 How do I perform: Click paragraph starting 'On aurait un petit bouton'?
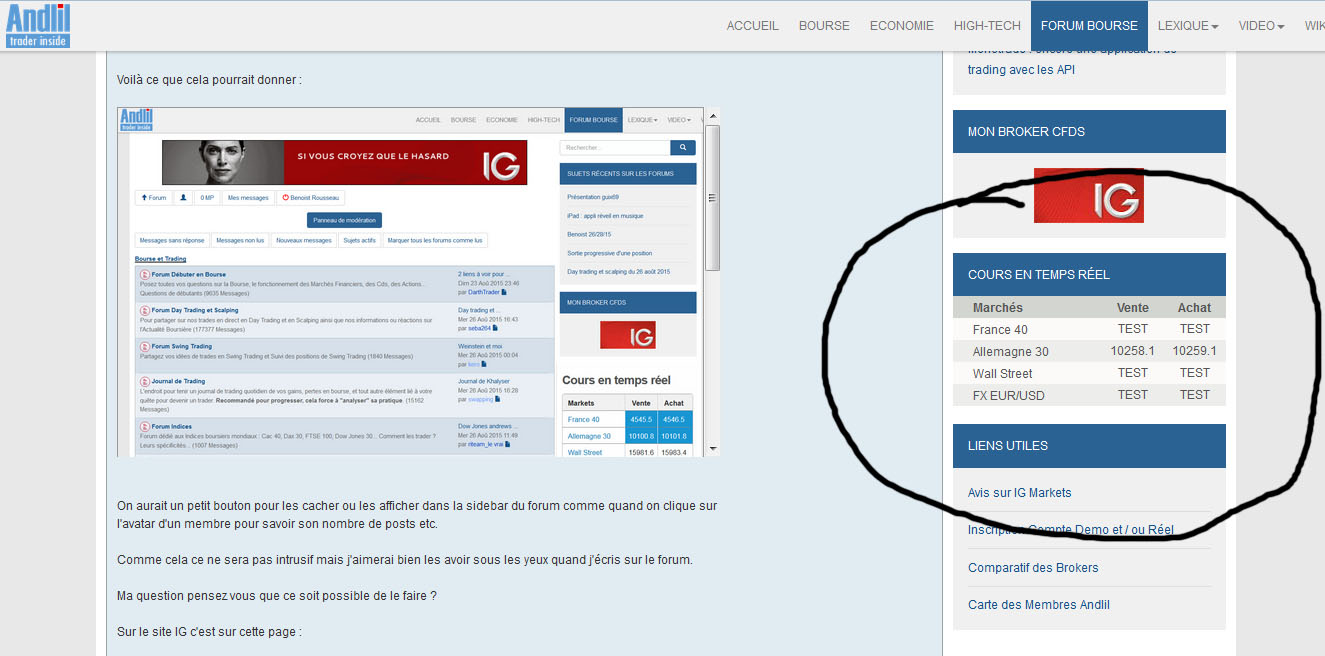click(417, 515)
